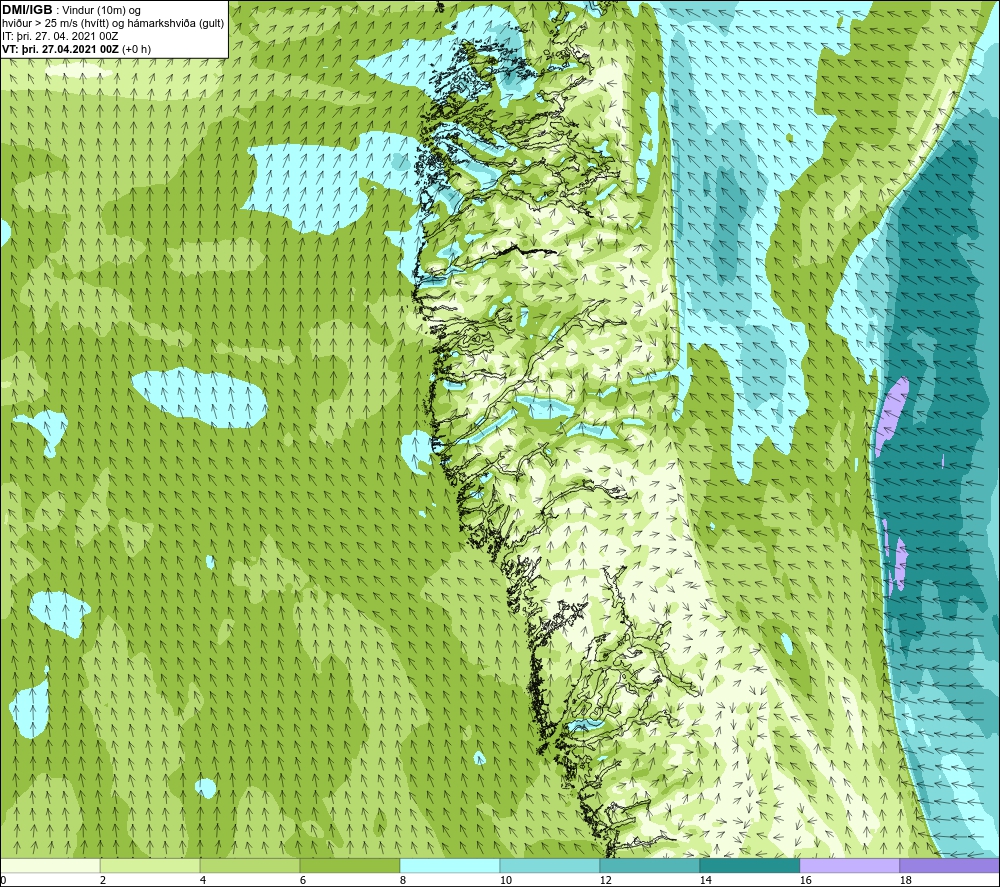
Task: Click the medium green 4–6 m/s legend swatch
Action: tap(250, 866)
